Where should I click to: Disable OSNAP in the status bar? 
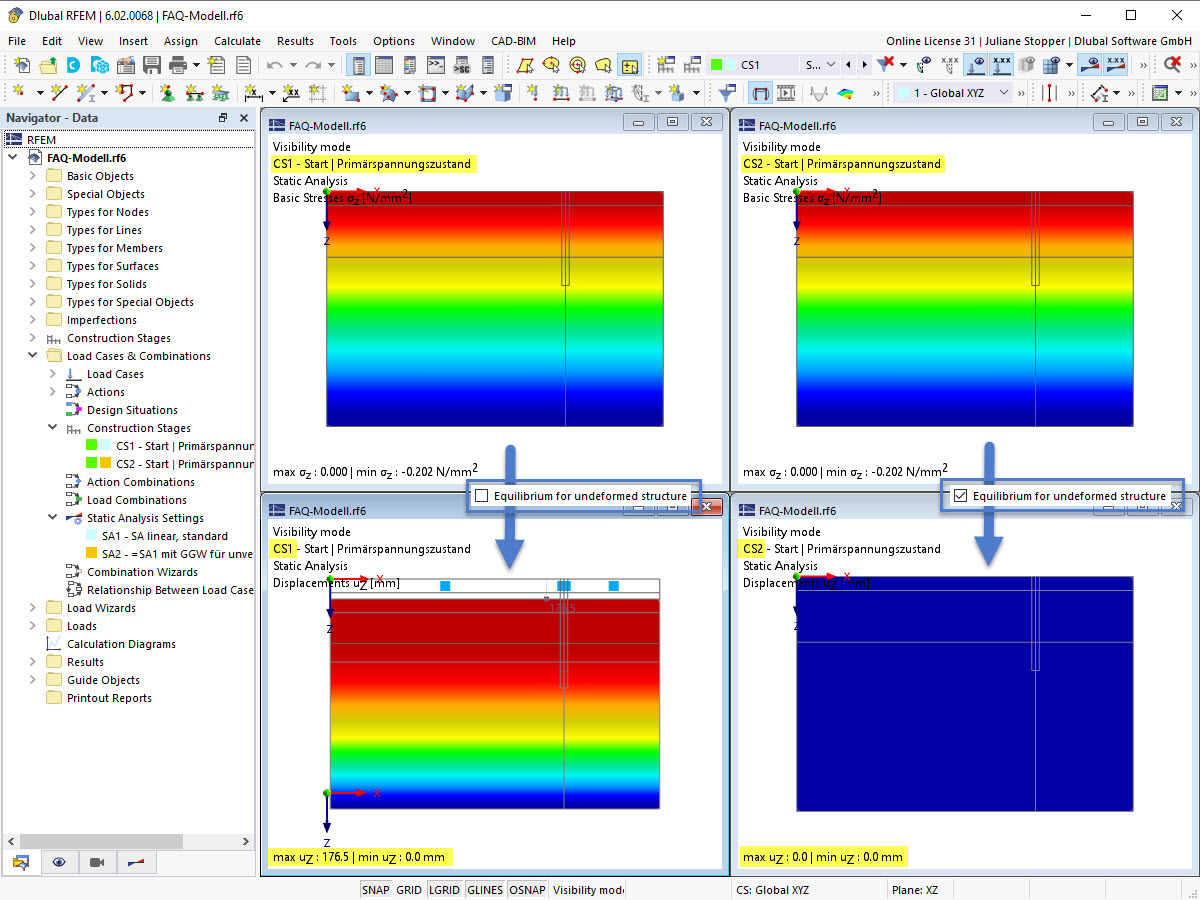pos(527,889)
